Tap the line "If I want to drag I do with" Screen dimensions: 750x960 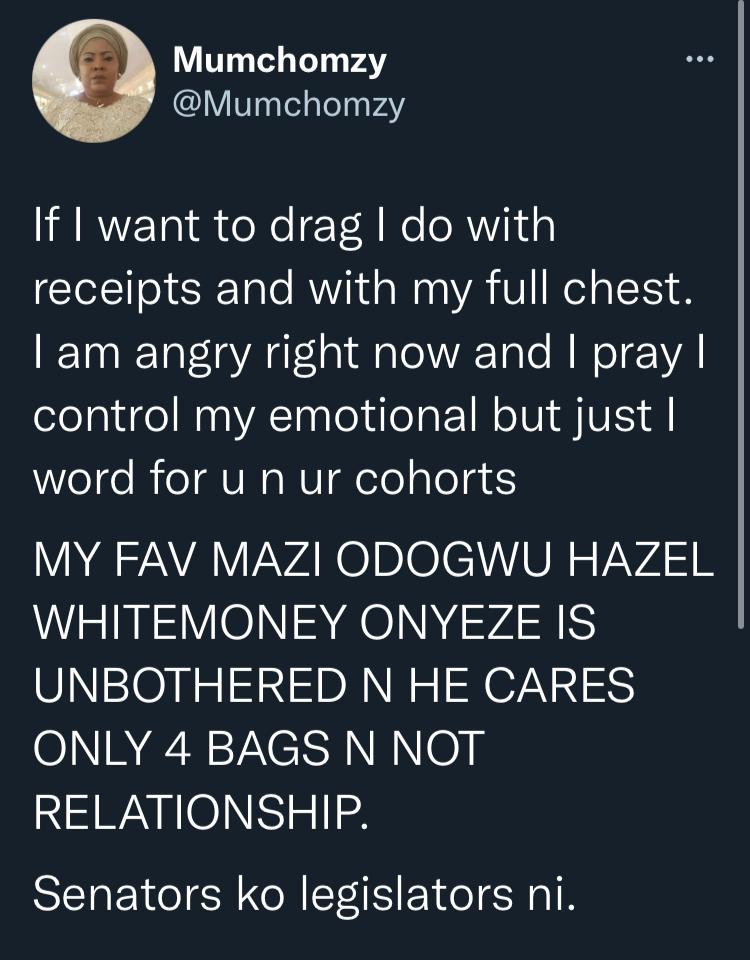click(x=294, y=226)
